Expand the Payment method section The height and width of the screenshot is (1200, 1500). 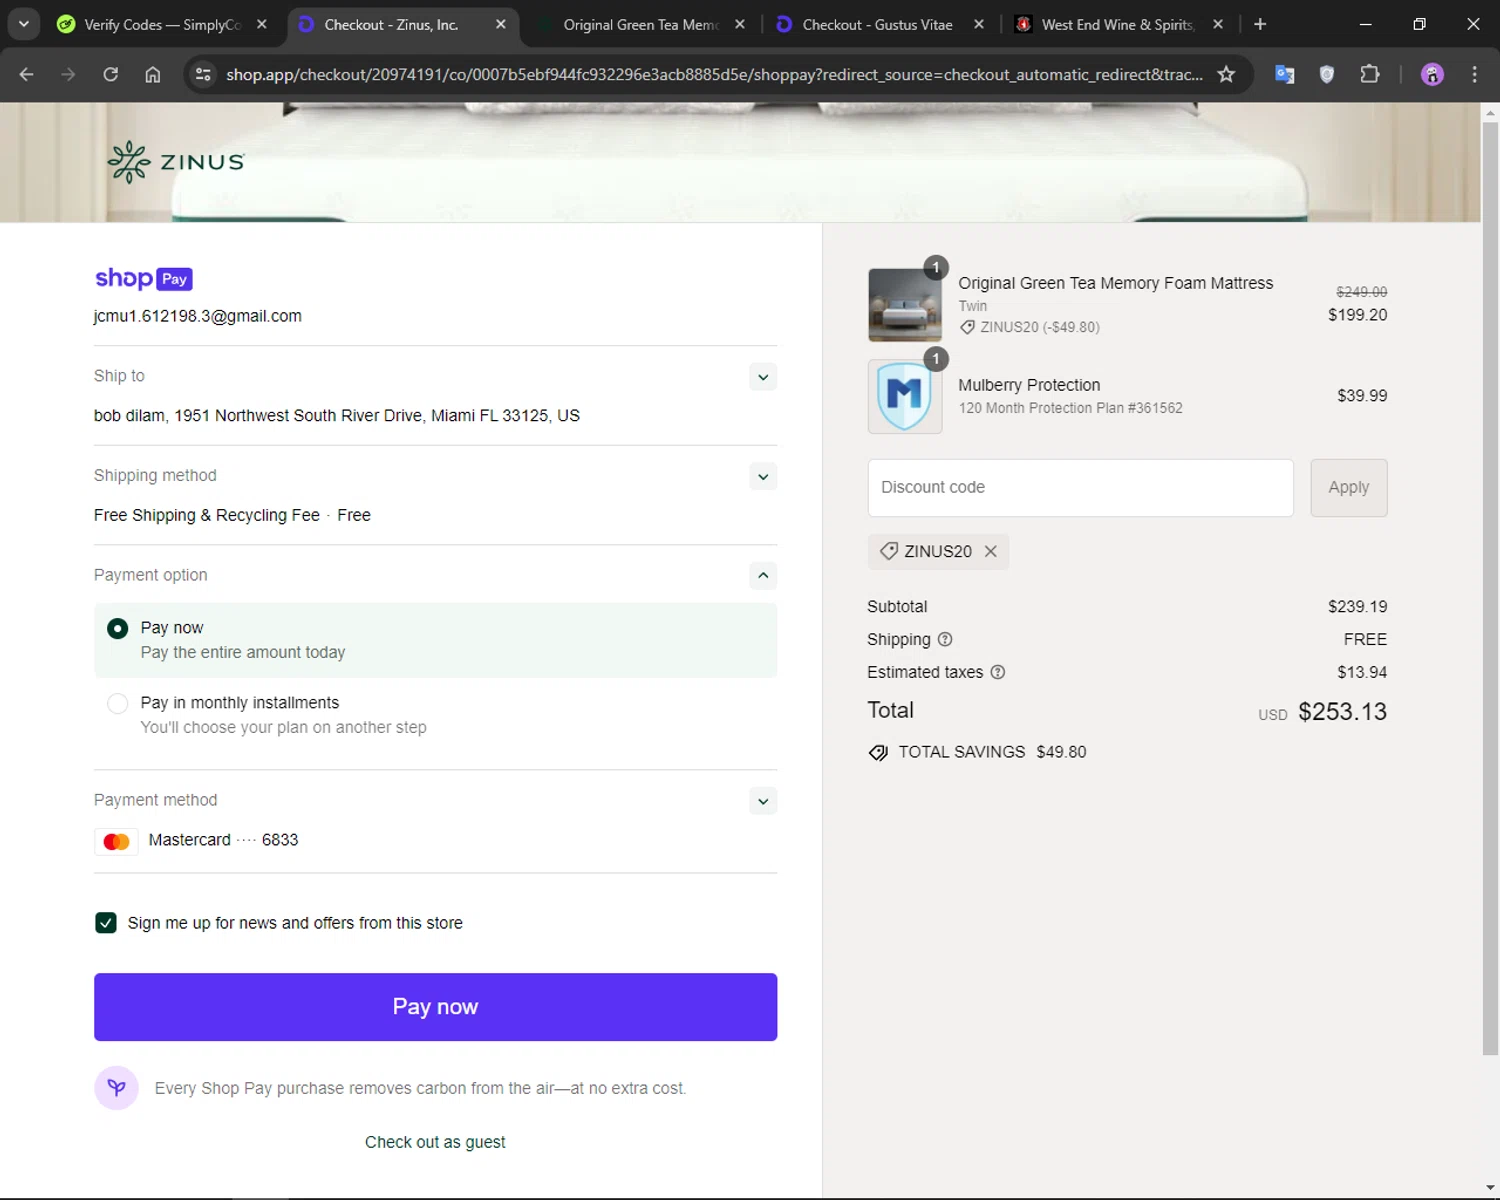pos(762,801)
